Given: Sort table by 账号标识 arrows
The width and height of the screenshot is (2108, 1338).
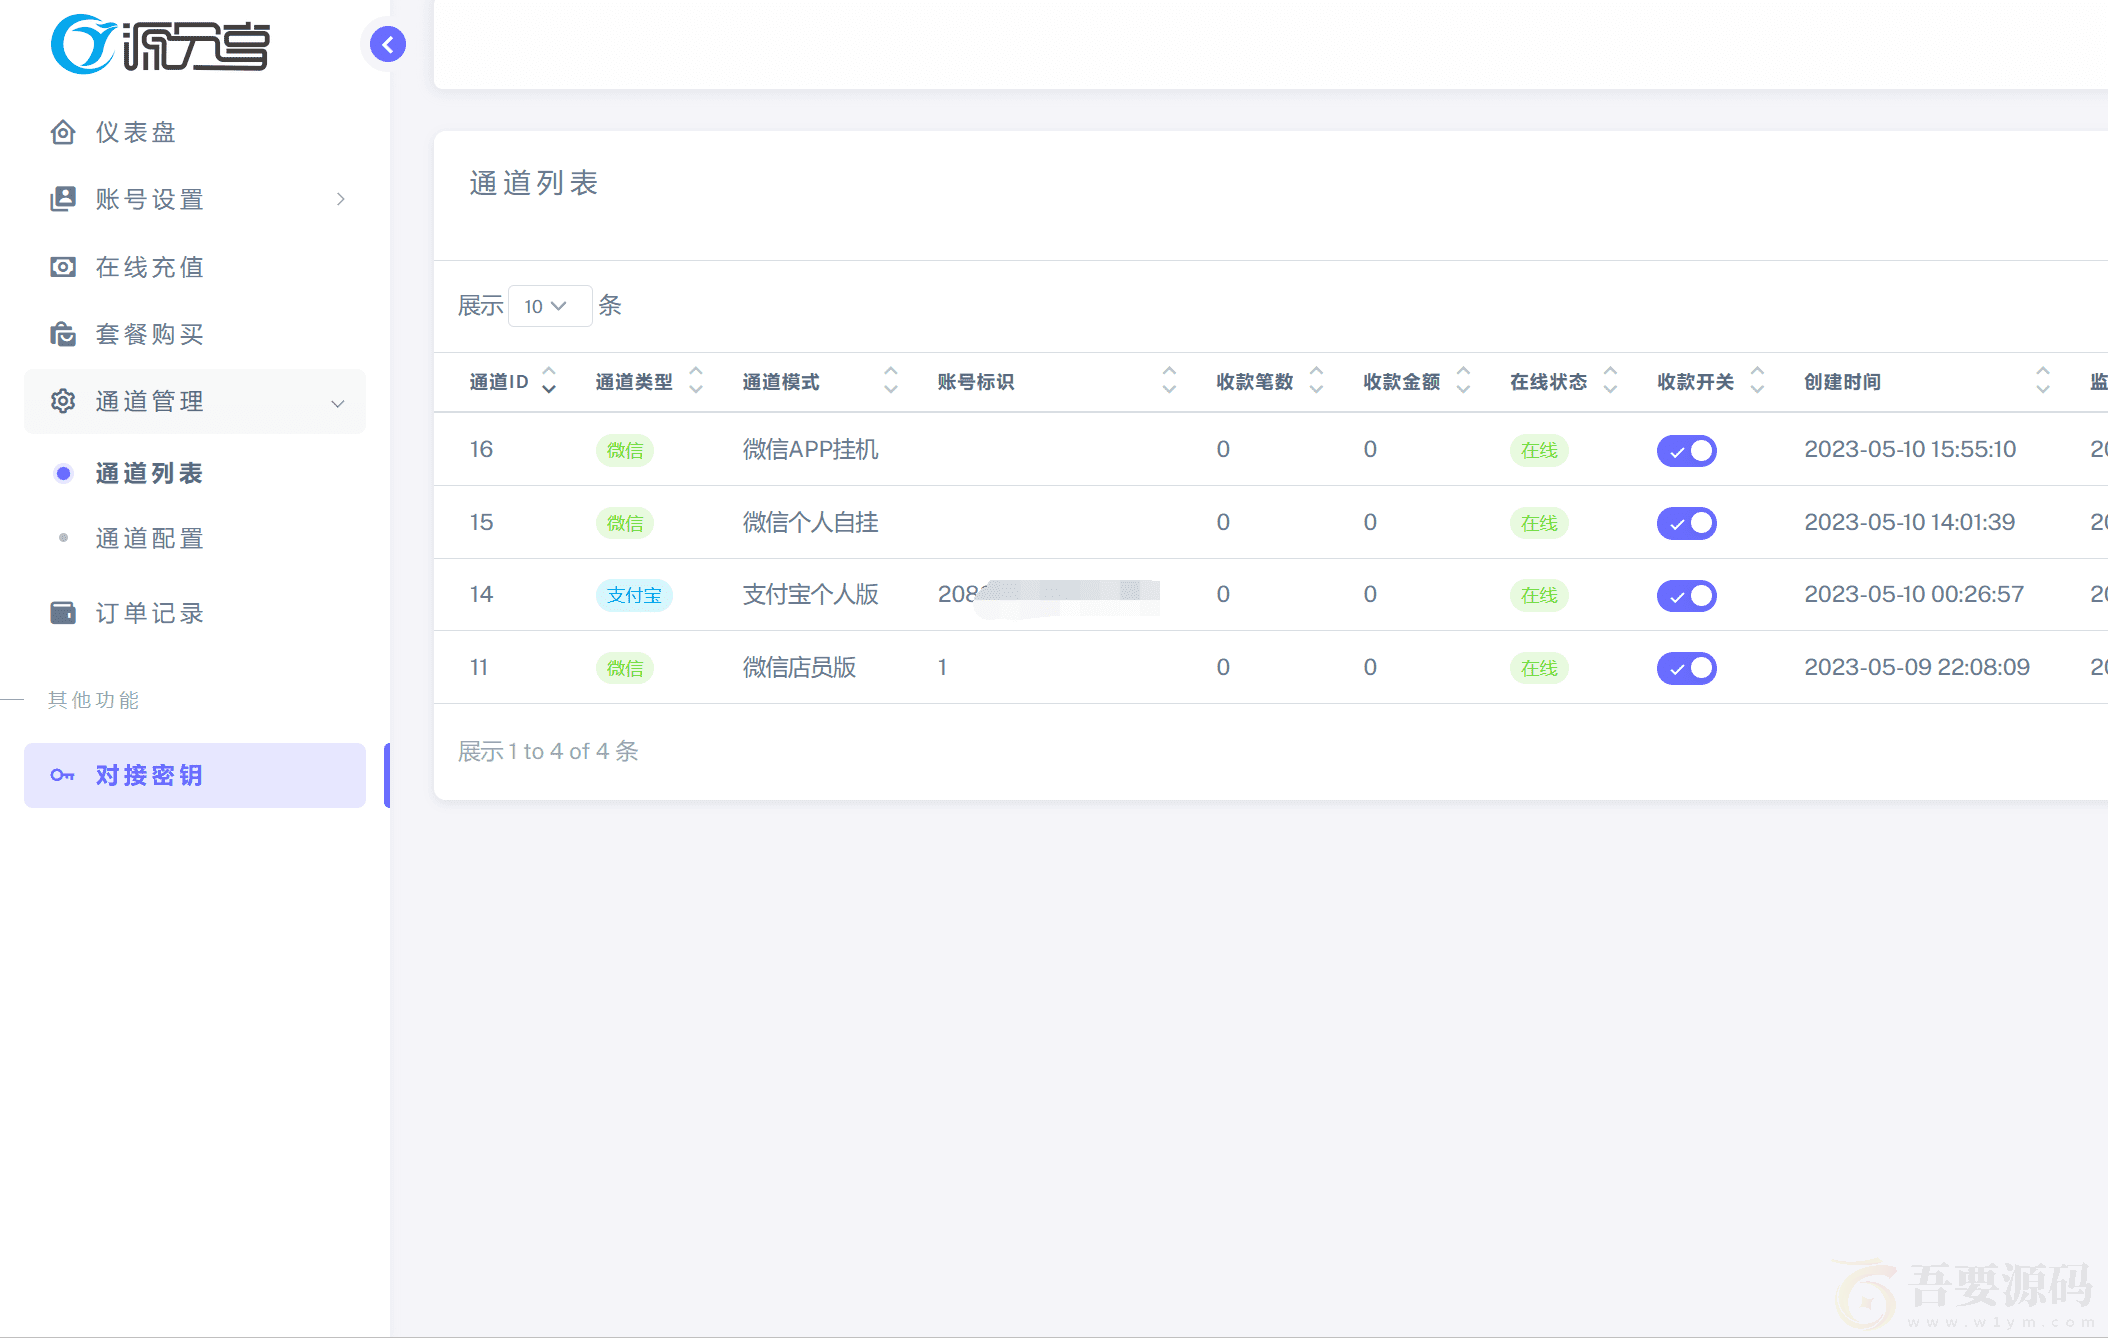Looking at the screenshot, I should 1169,381.
